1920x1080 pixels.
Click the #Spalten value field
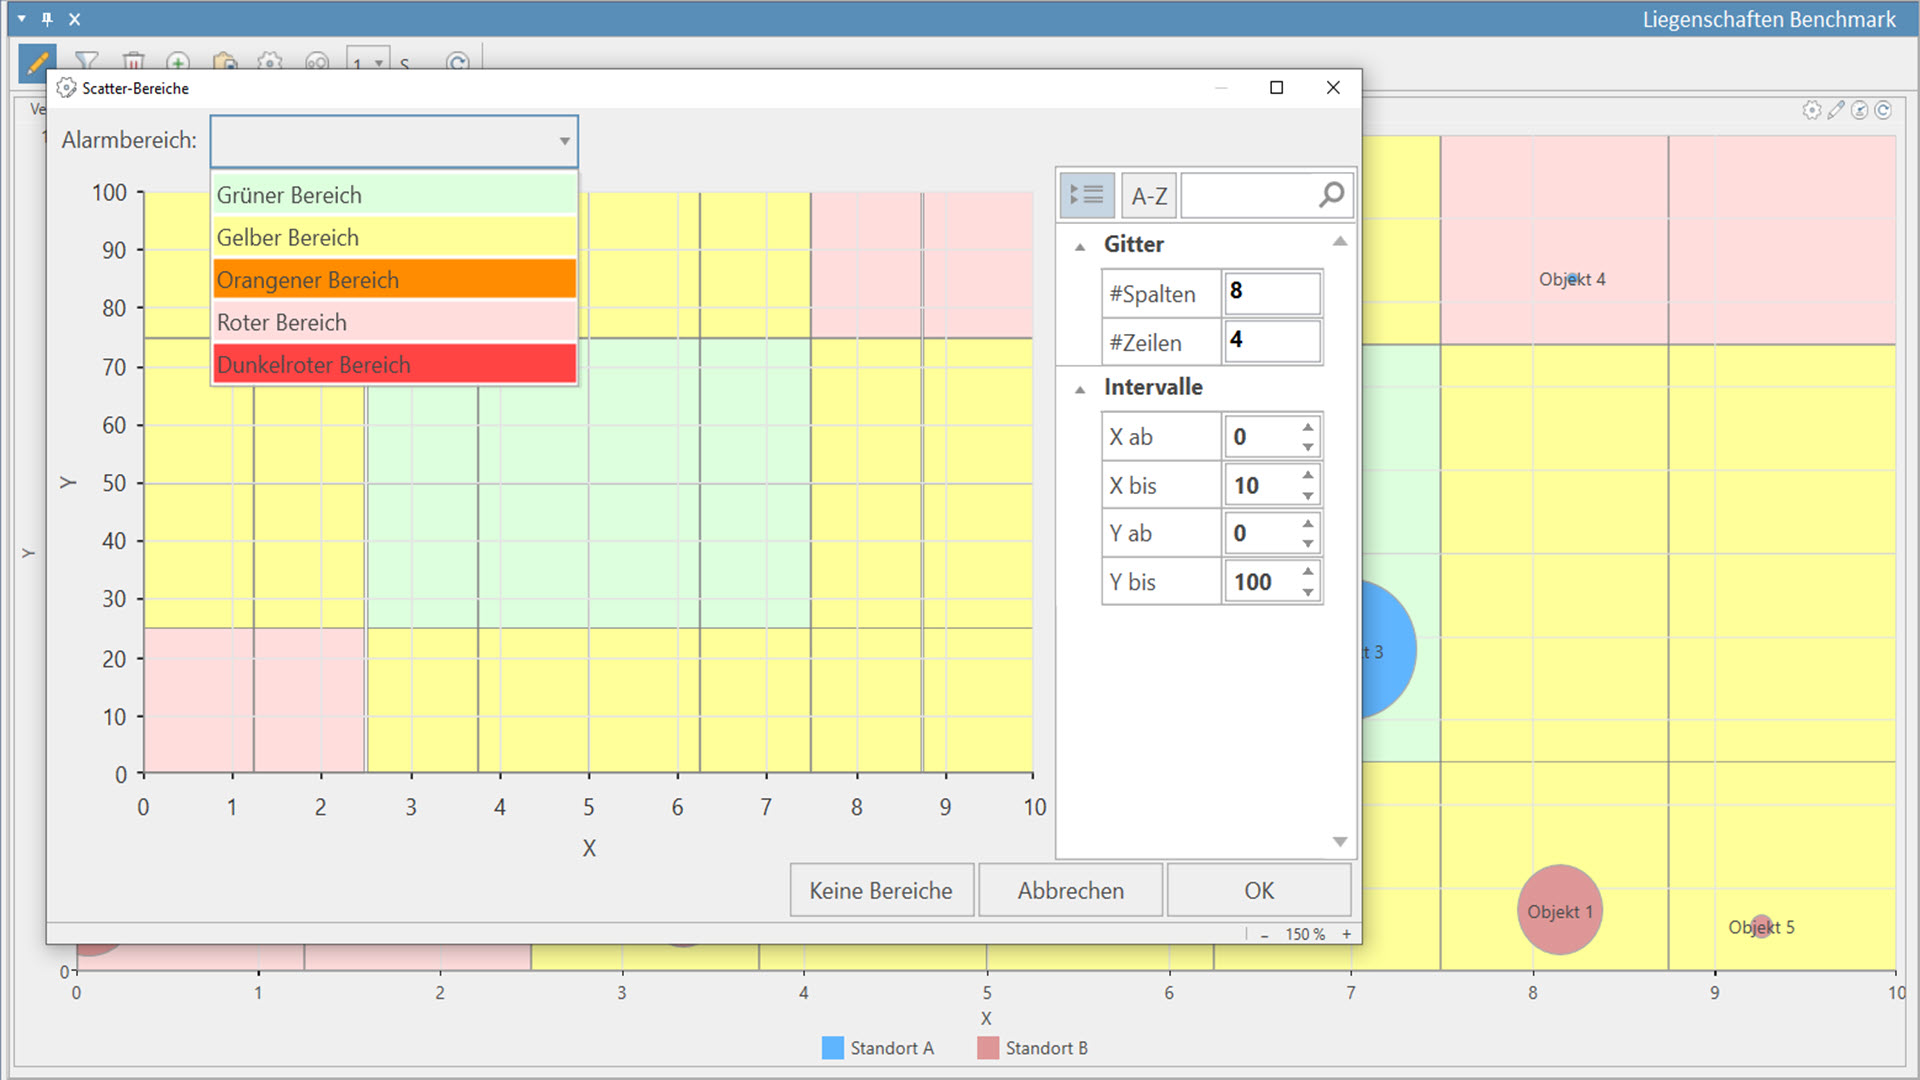(x=1271, y=292)
